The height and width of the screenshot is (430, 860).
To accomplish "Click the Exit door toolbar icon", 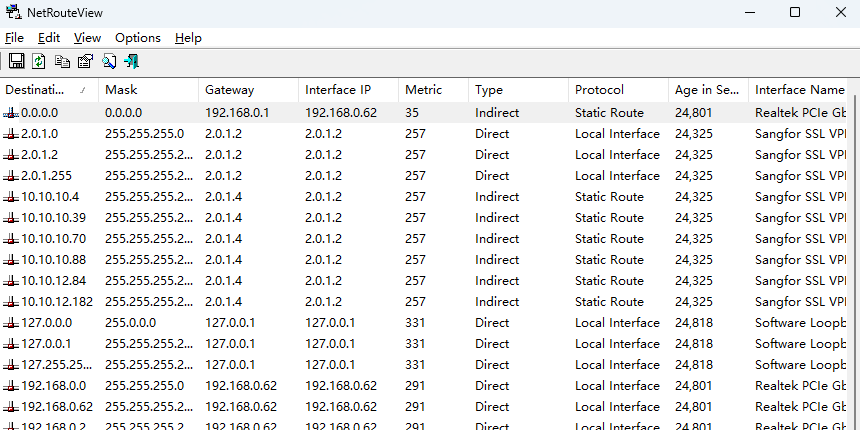I will [131, 62].
